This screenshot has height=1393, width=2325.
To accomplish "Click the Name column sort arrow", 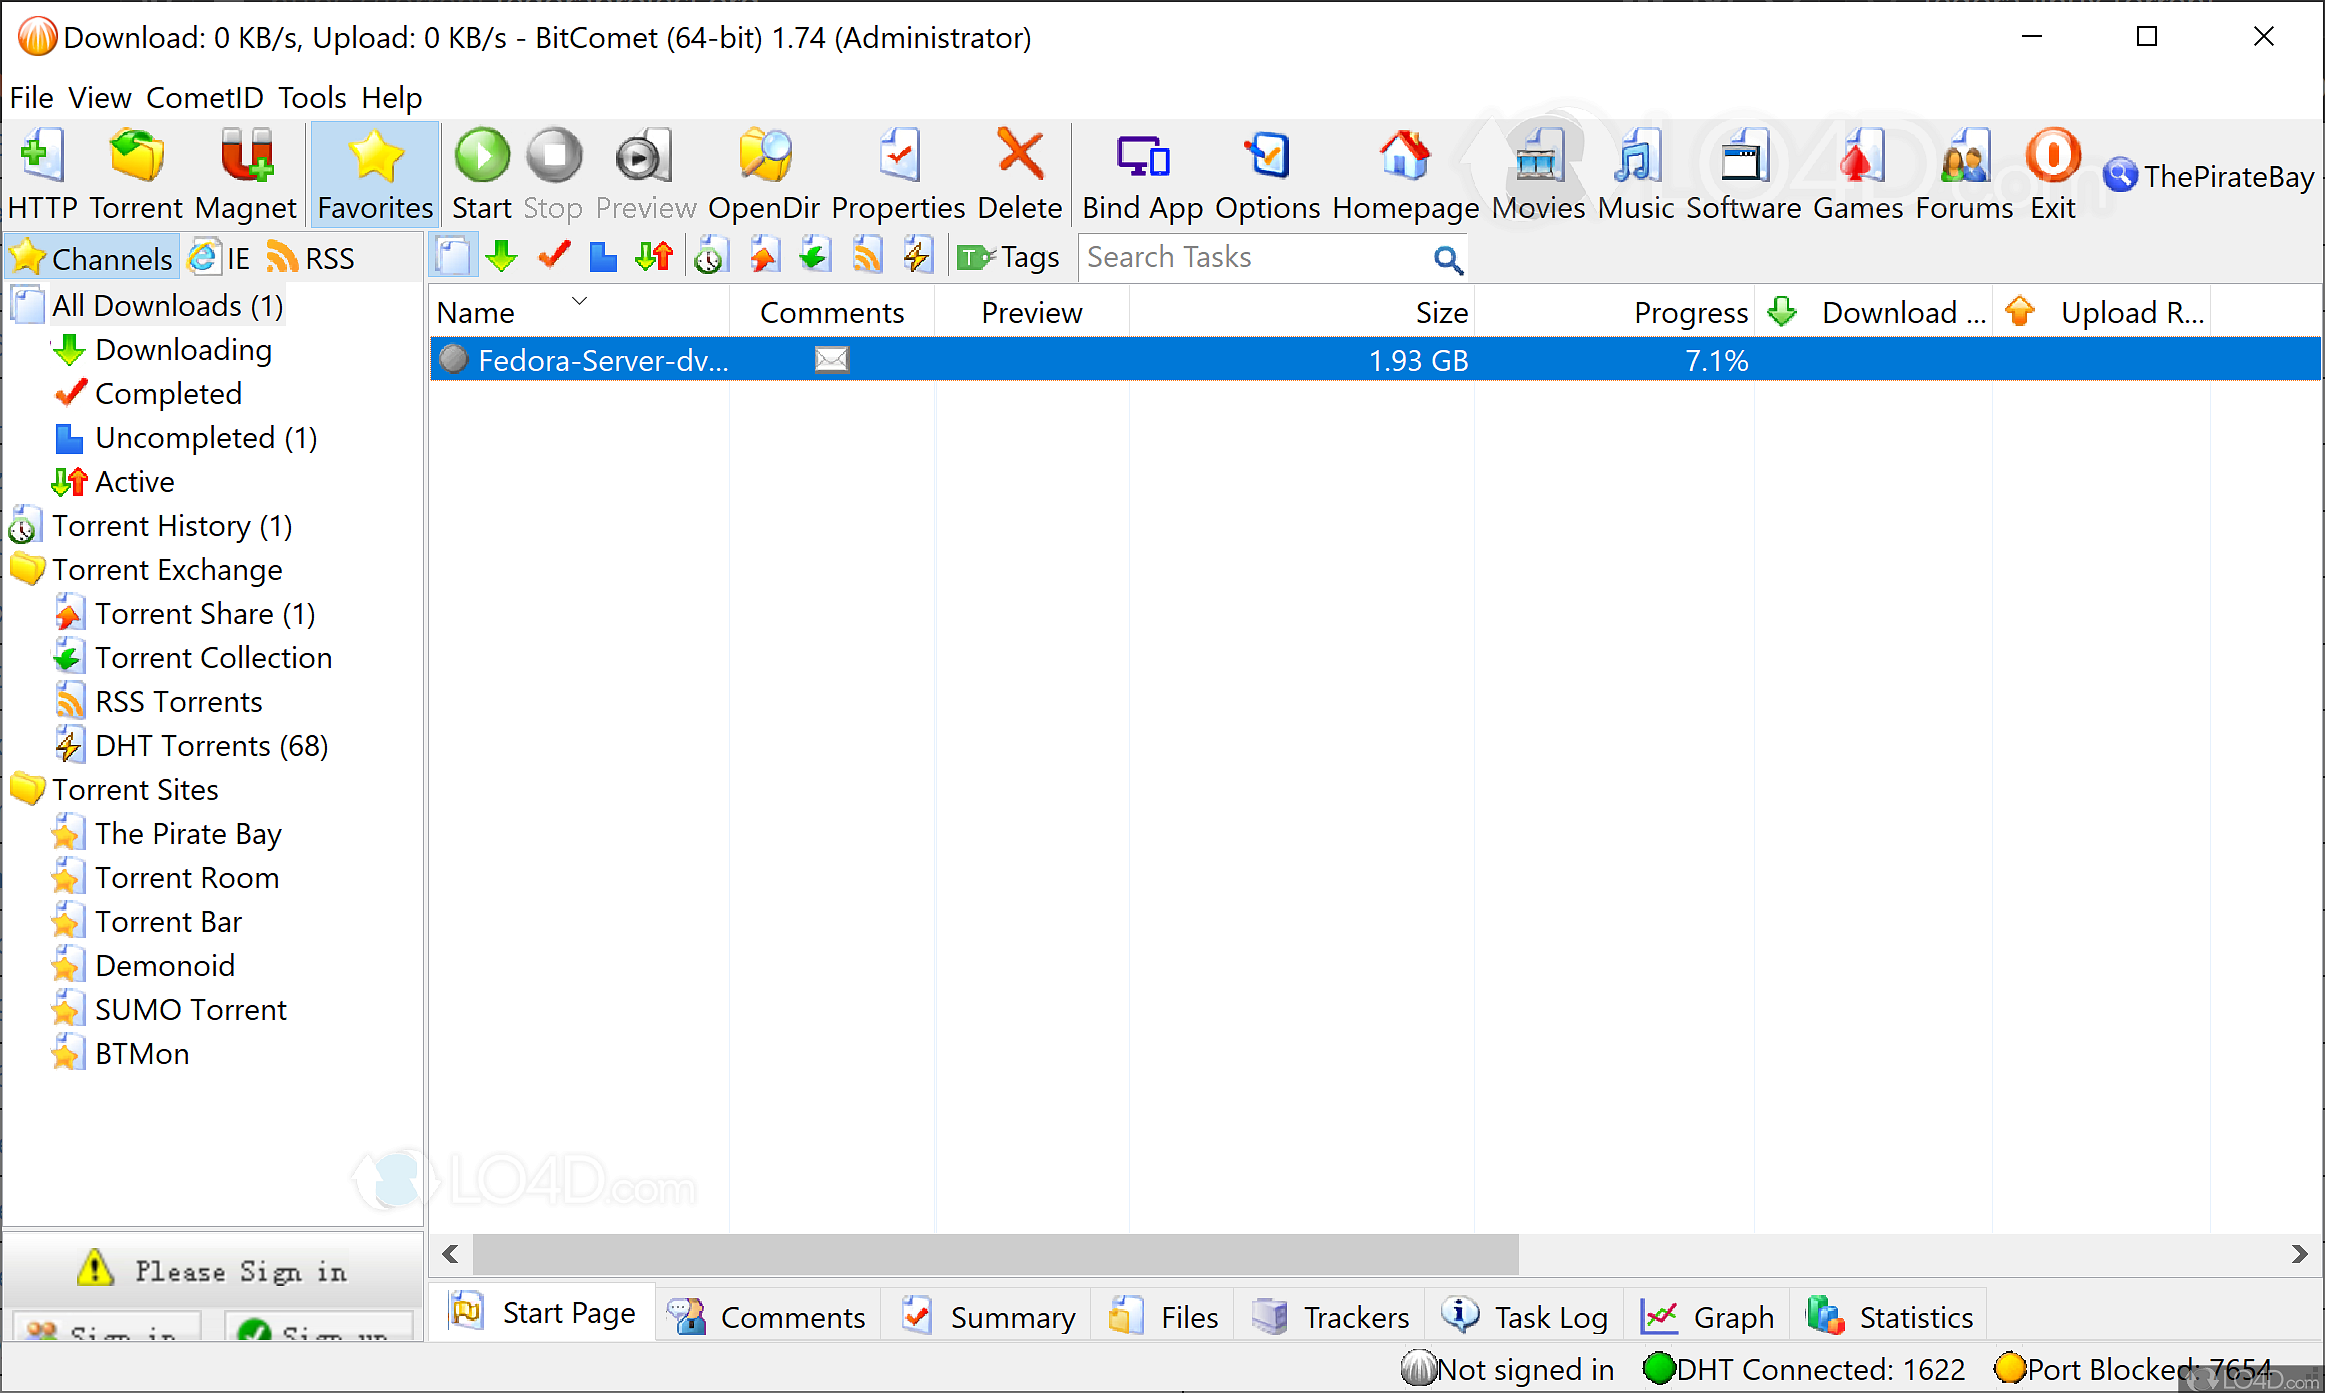I will click(579, 301).
